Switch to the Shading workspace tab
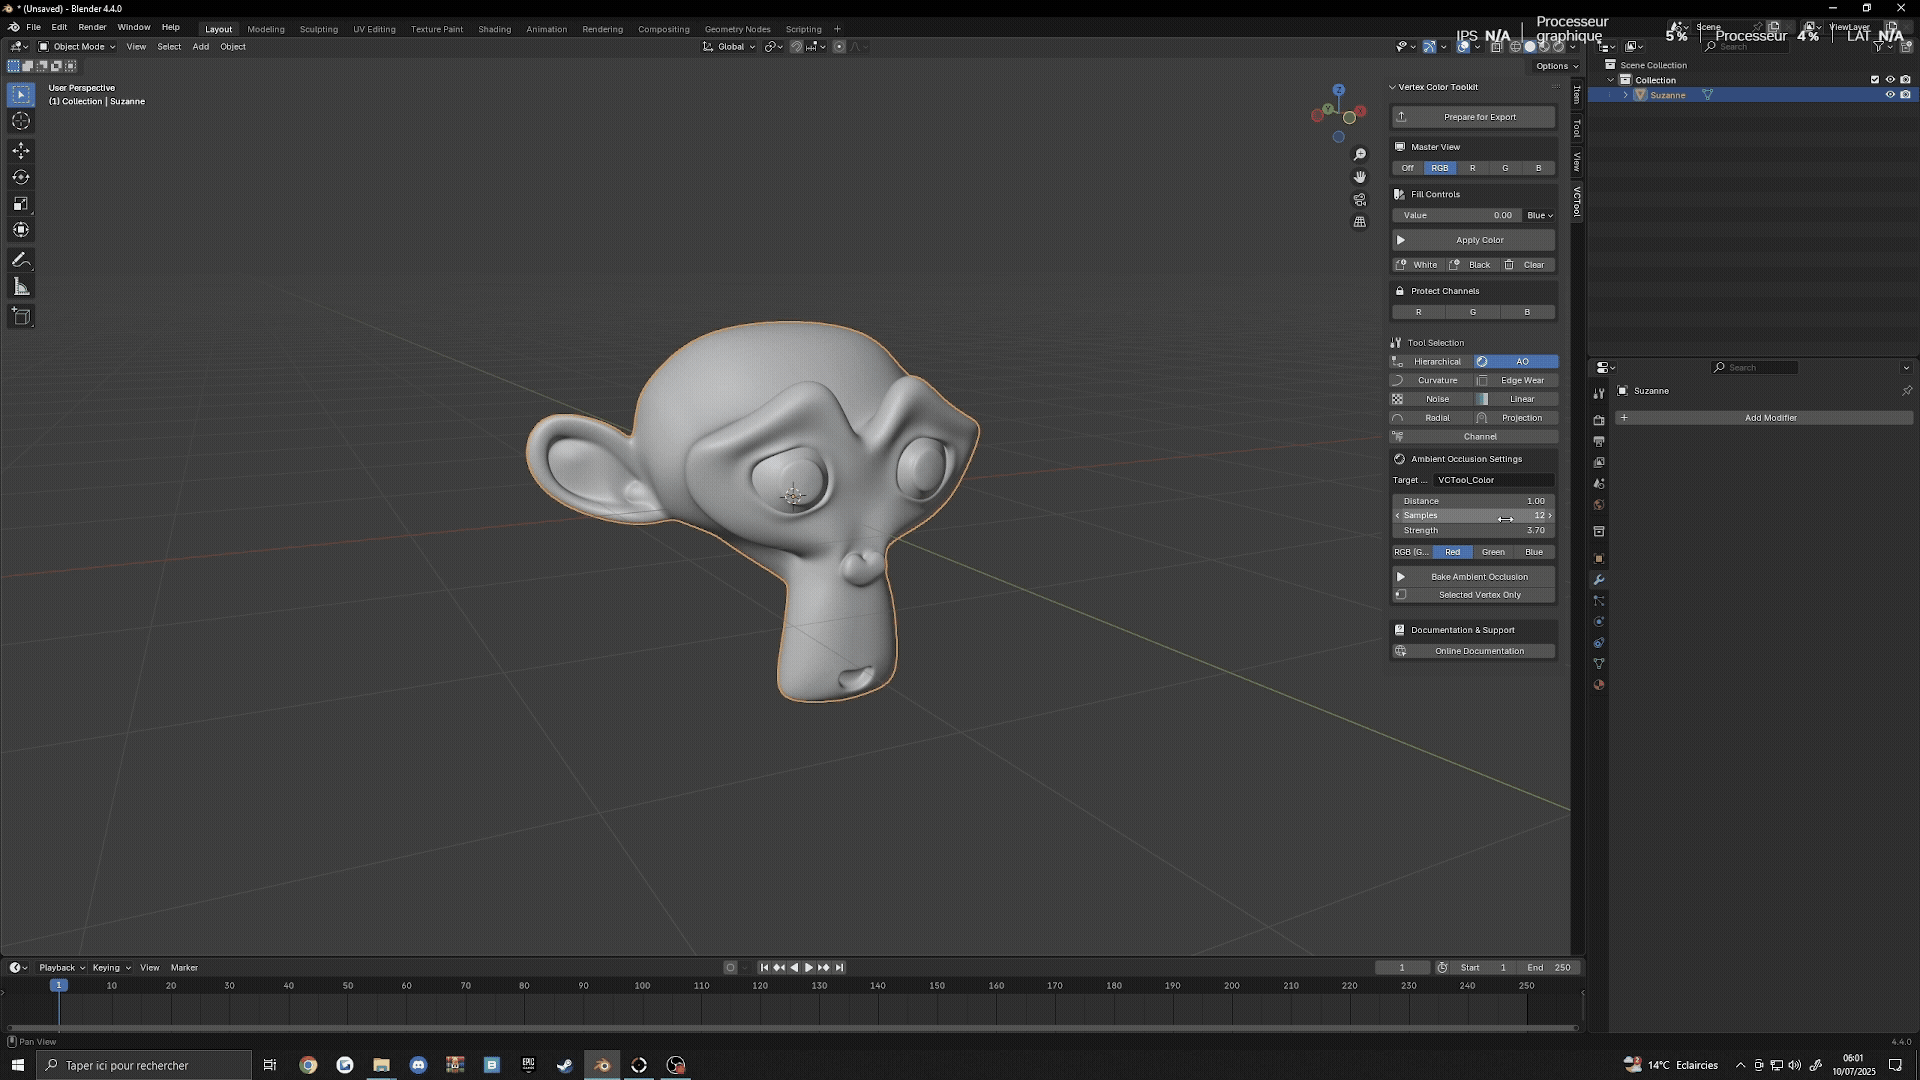 coord(493,29)
